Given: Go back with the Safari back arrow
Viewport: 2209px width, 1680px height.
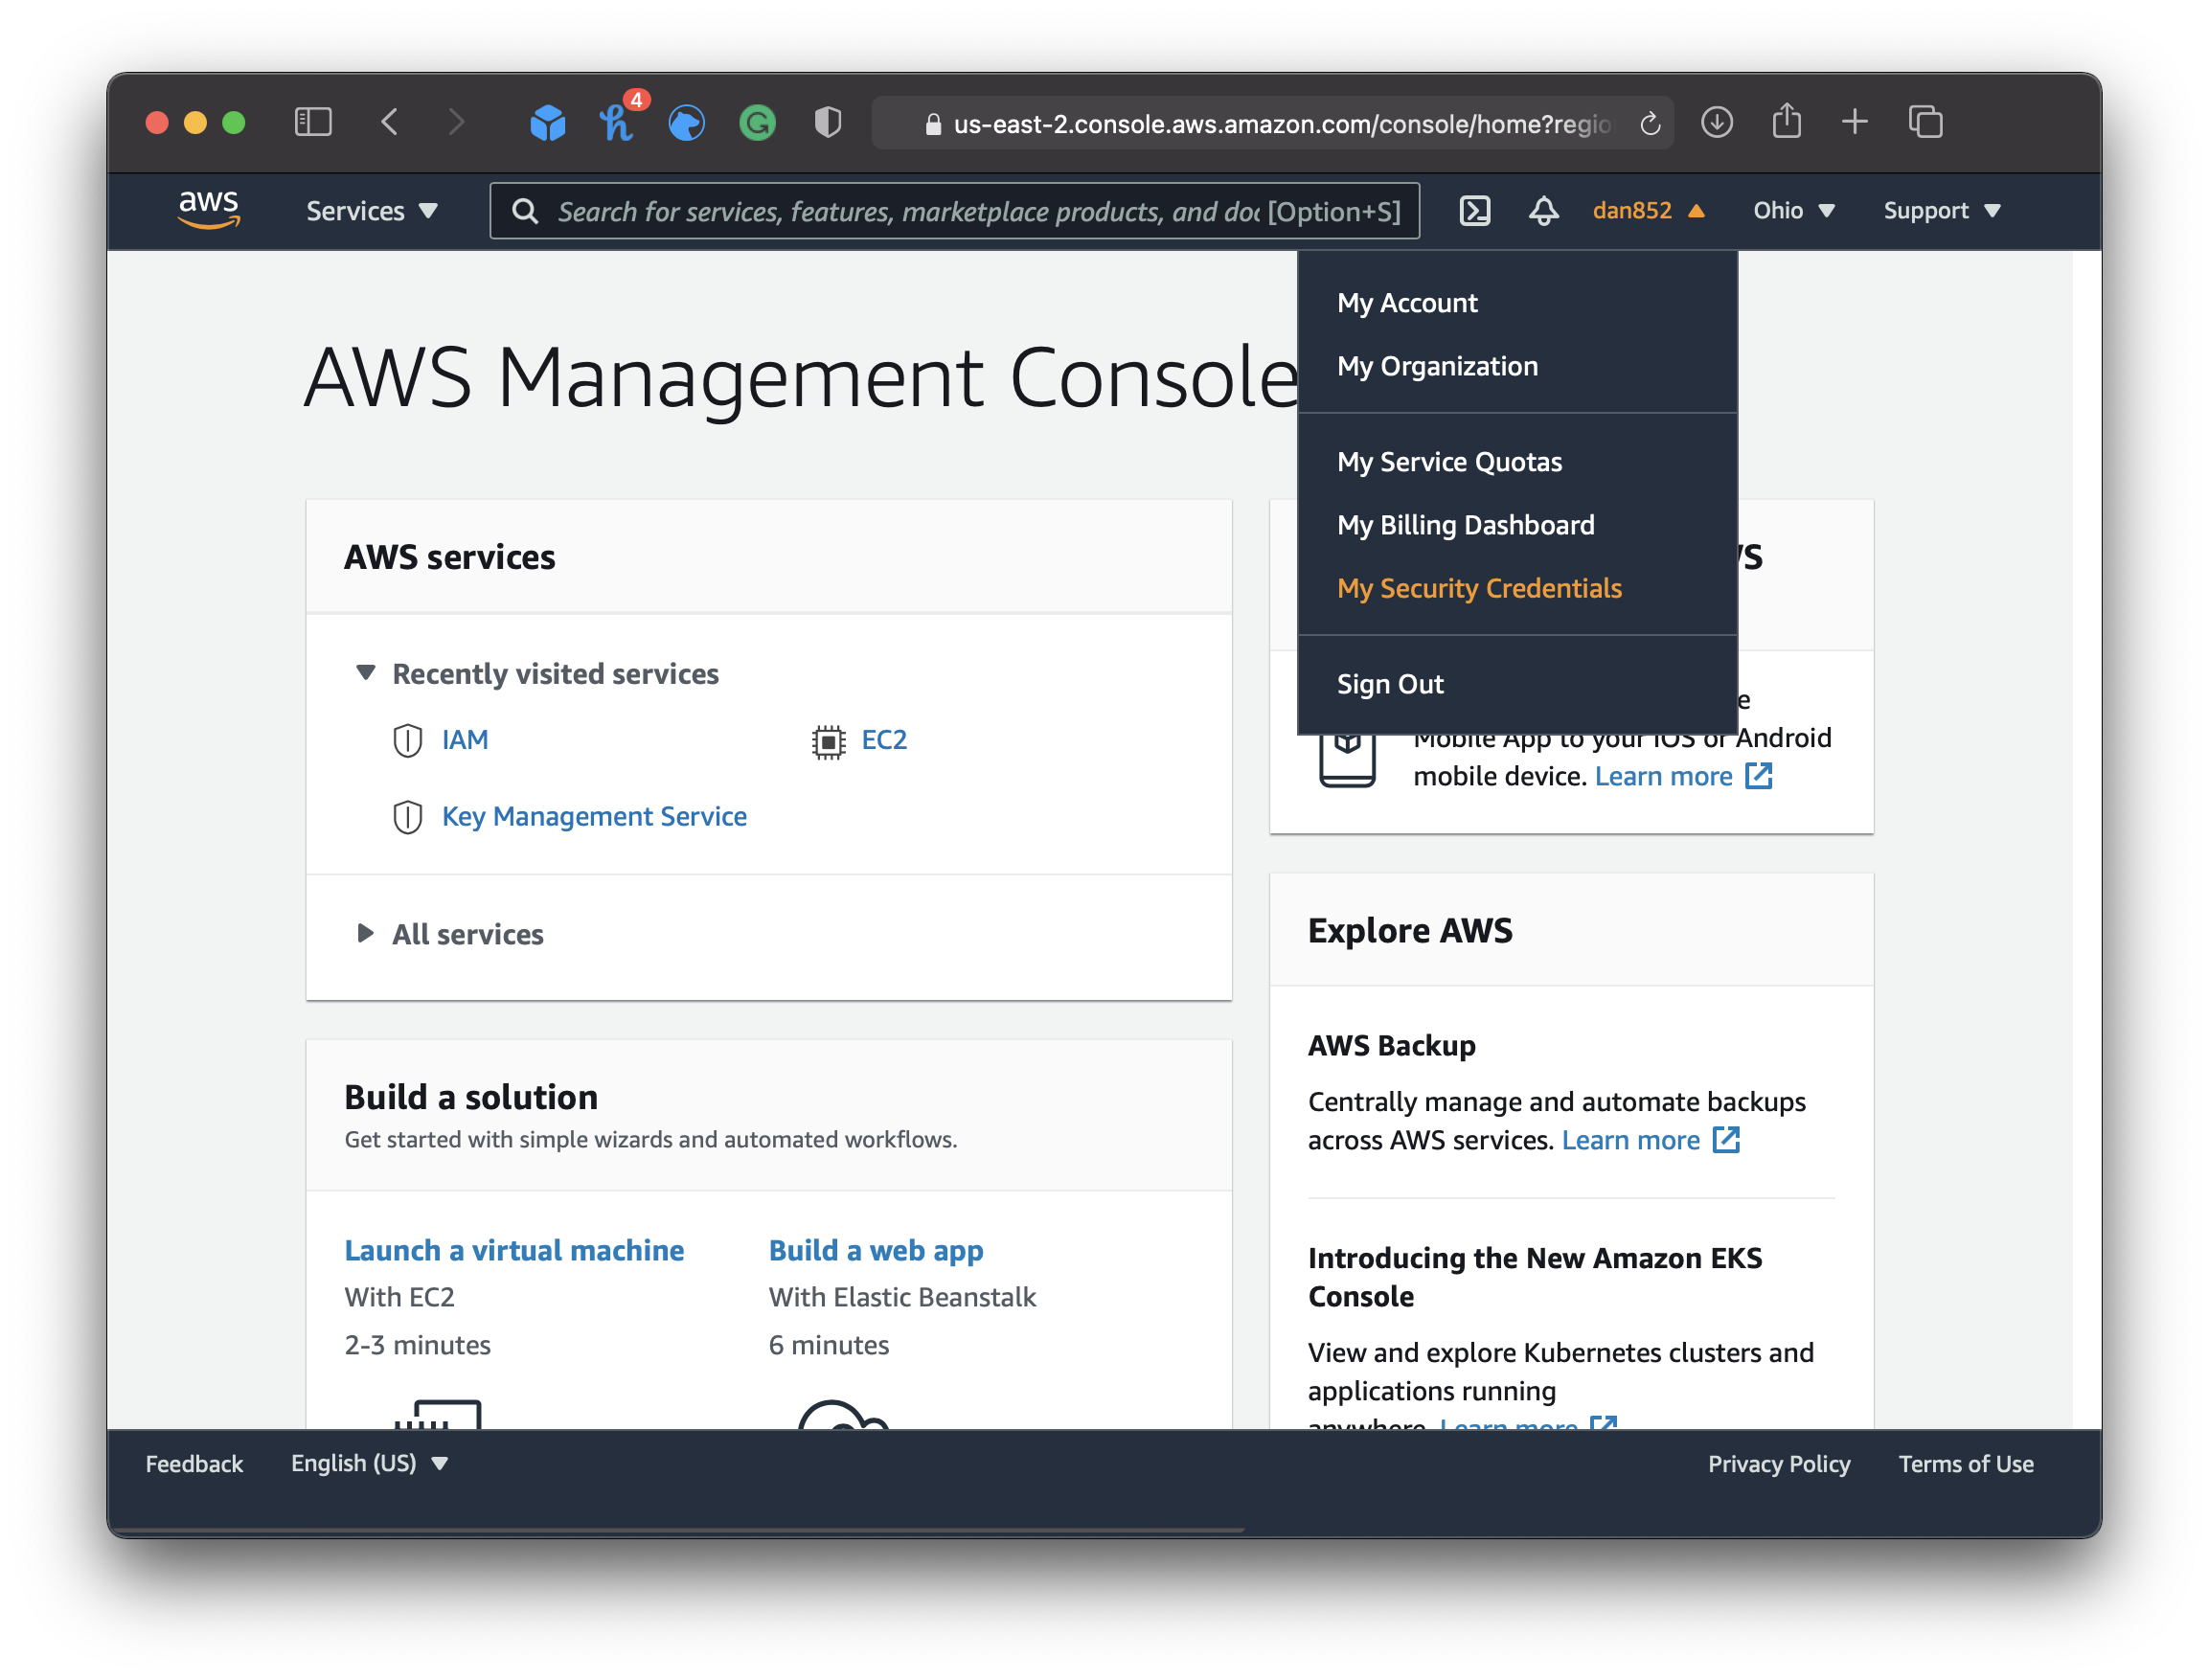Looking at the screenshot, I should tap(390, 123).
